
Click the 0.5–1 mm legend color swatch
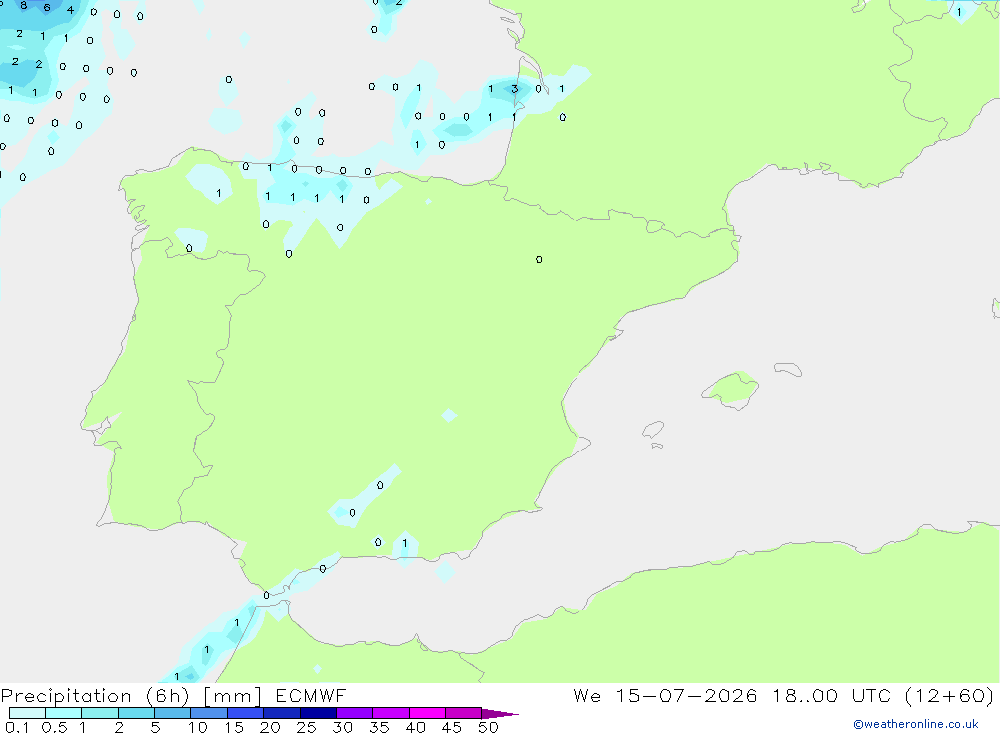coord(63,713)
